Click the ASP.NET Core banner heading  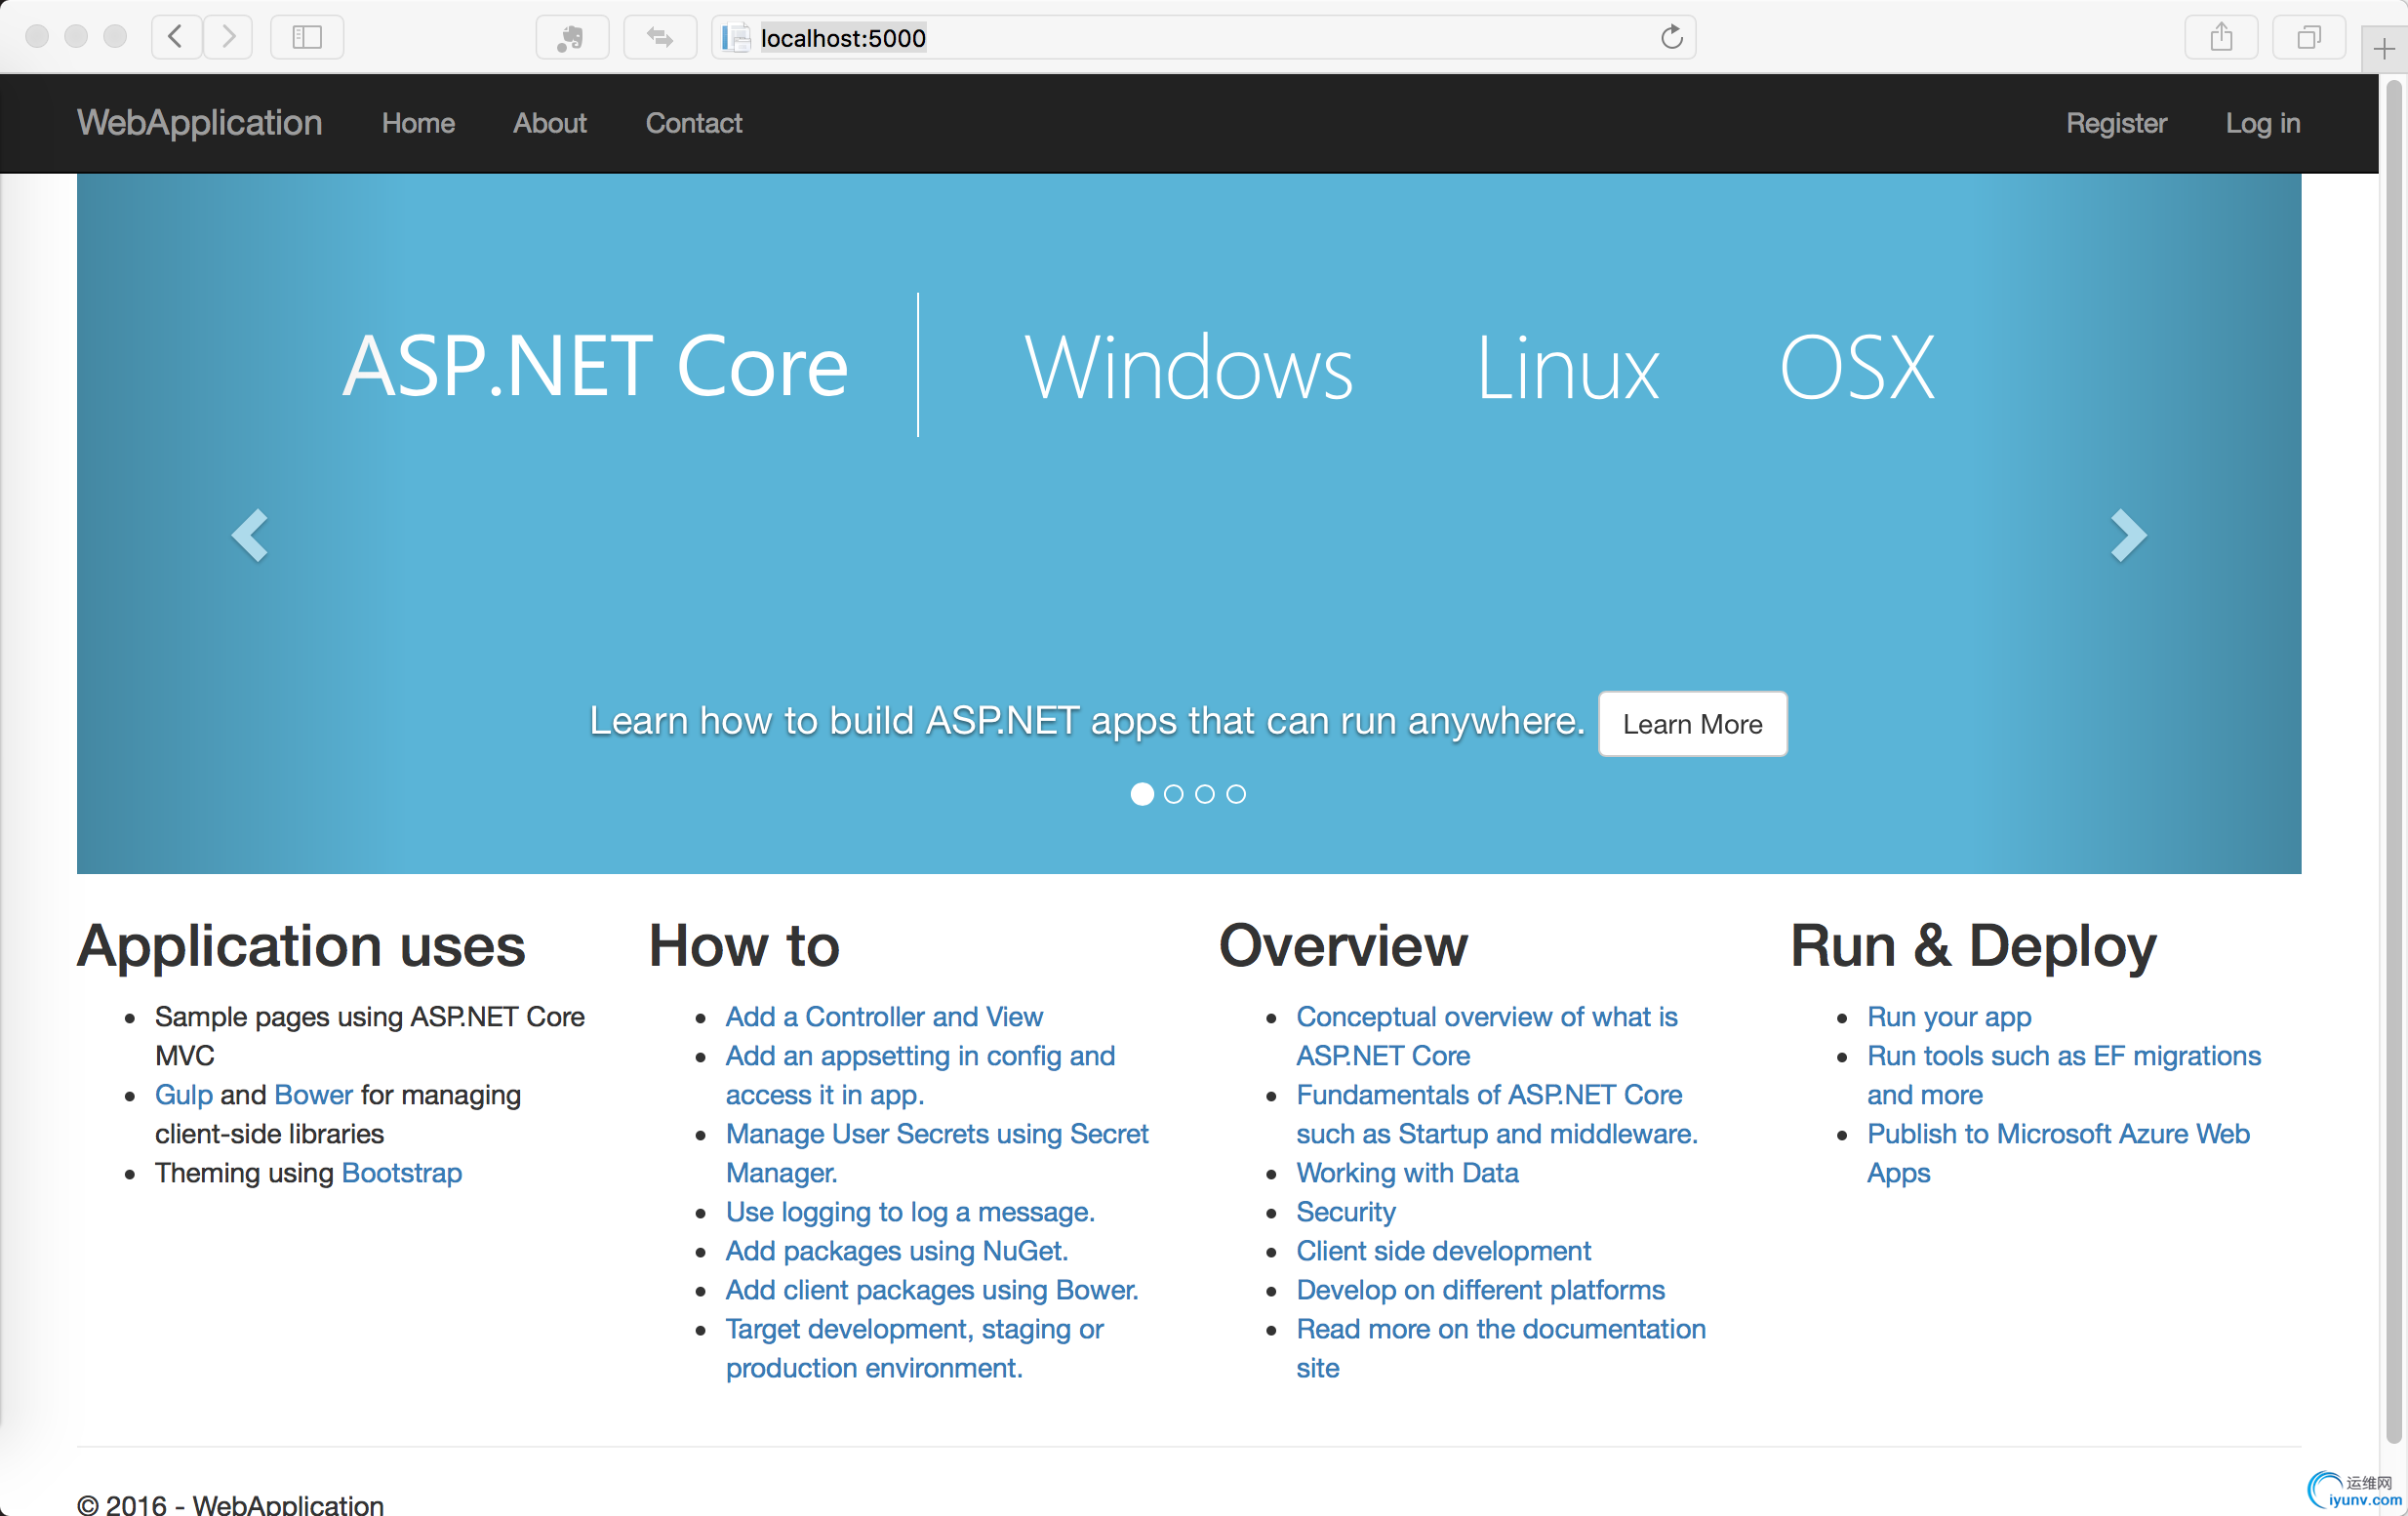(x=595, y=366)
